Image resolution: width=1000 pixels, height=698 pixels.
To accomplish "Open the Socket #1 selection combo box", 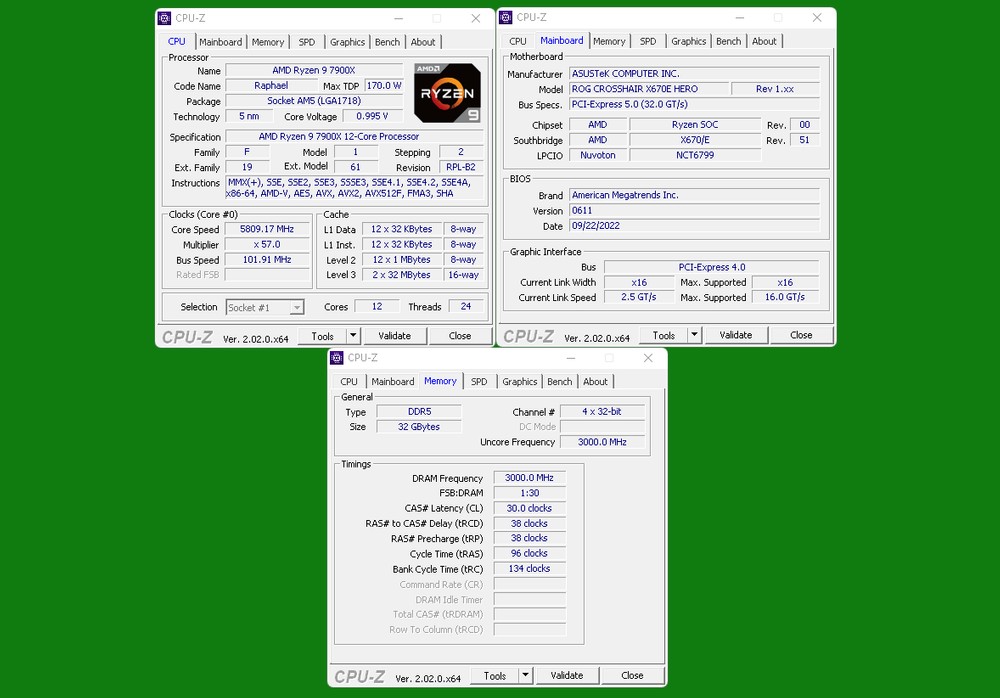I will click(265, 308).
